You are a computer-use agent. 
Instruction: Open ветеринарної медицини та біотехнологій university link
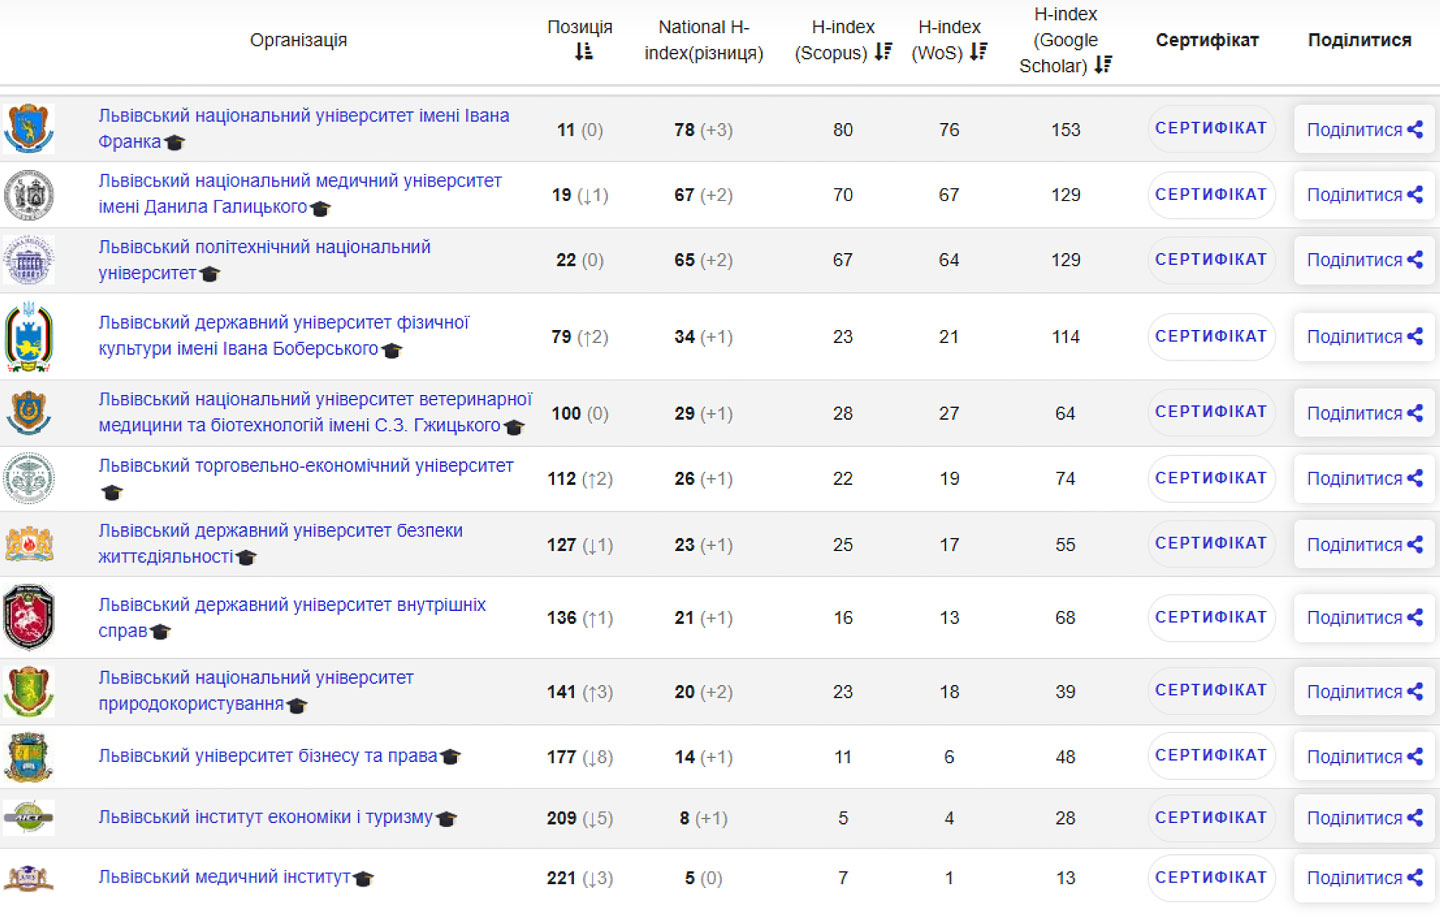[x=315, y=412]
